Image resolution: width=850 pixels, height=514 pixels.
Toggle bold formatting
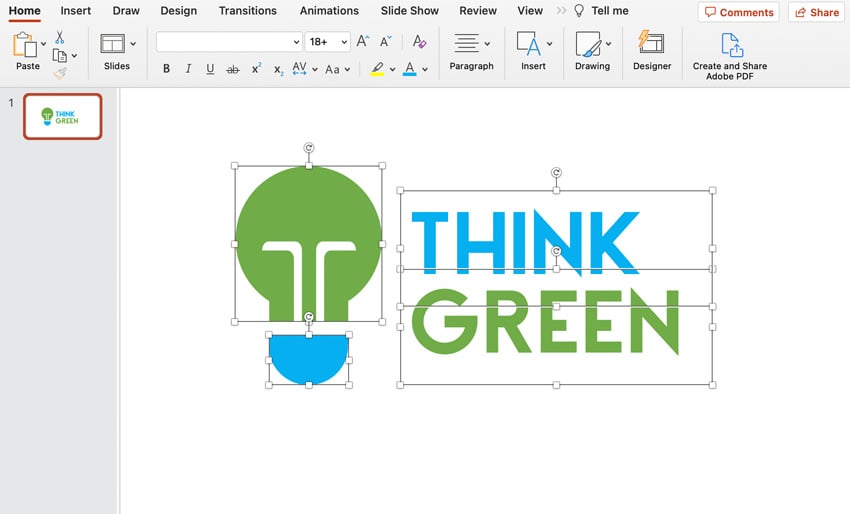166,69
